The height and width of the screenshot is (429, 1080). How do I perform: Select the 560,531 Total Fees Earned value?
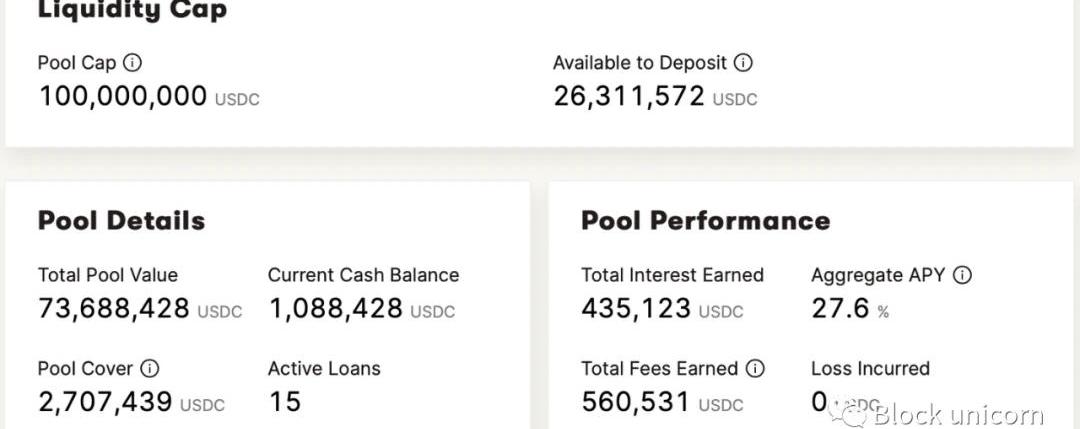635,401
